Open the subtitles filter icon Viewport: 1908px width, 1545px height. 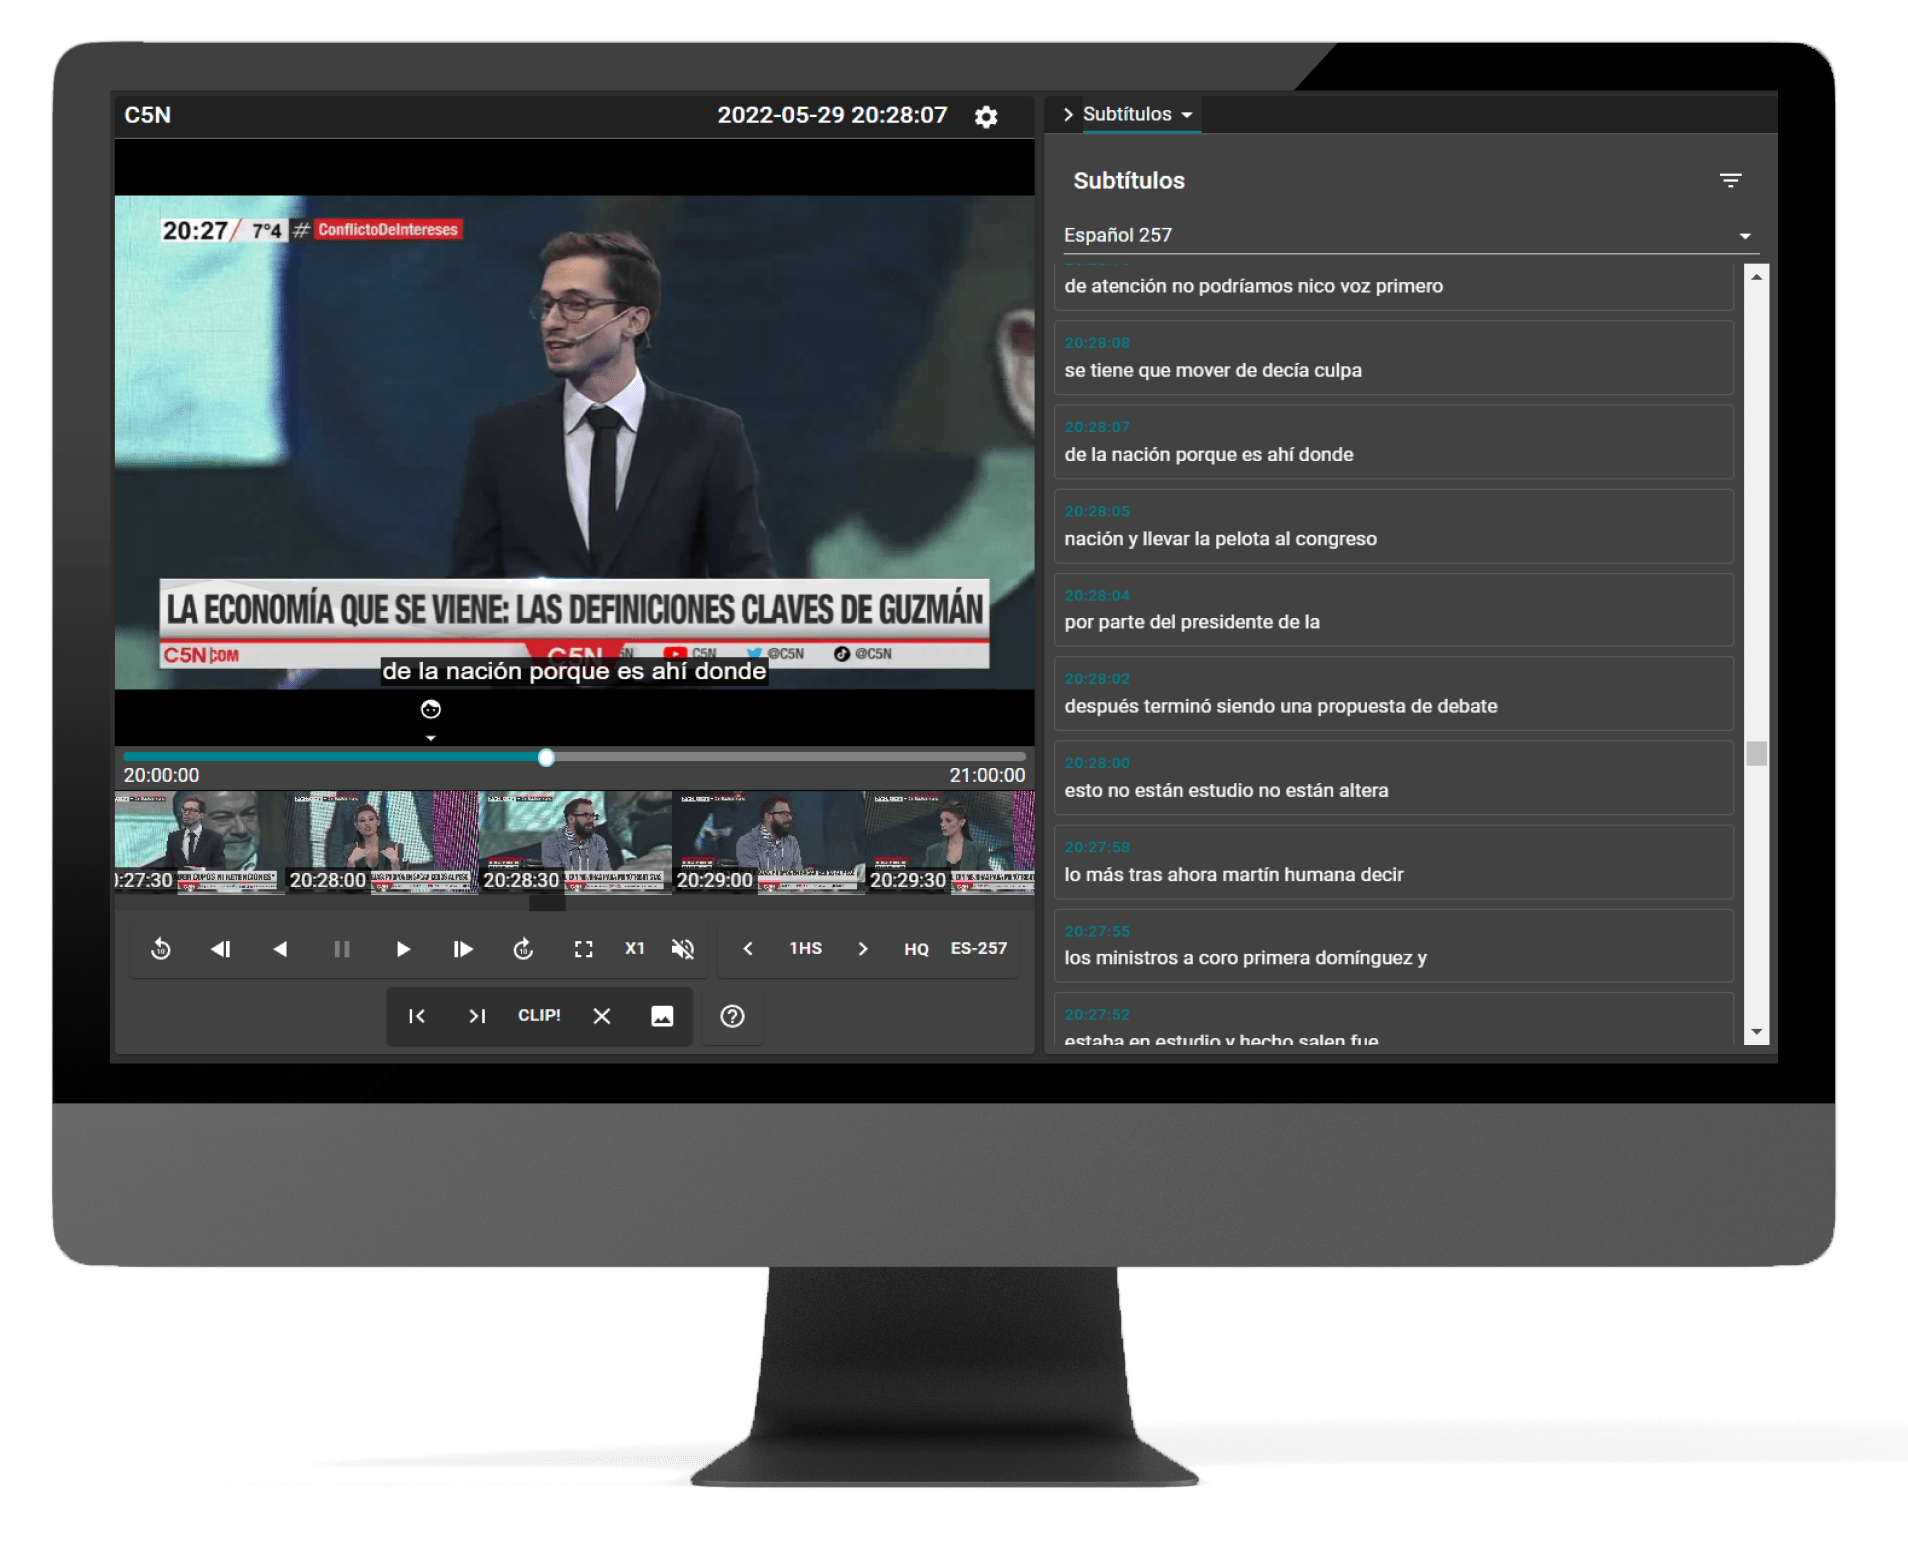[x=1731, y=181]
